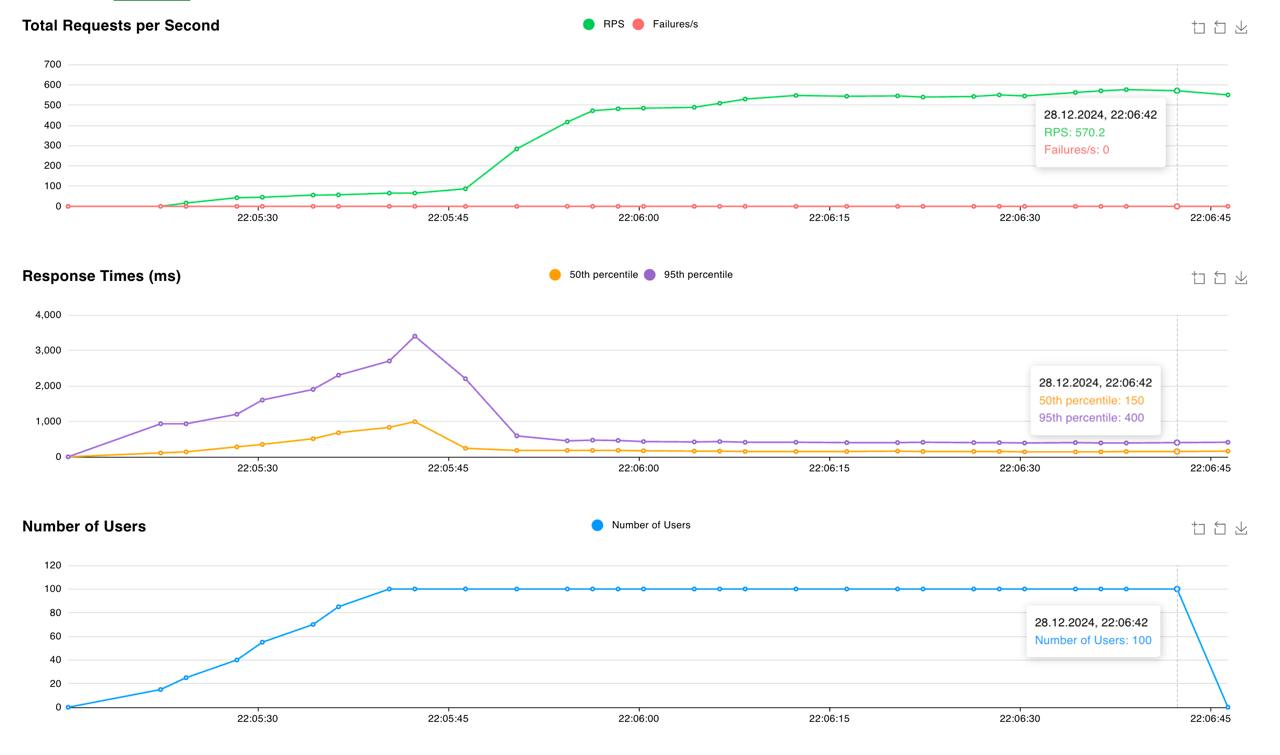Screen dimensions: 1280x755
Task: Reset zoom on Total Requests per Second chart
Action: tap(1220, 28)
